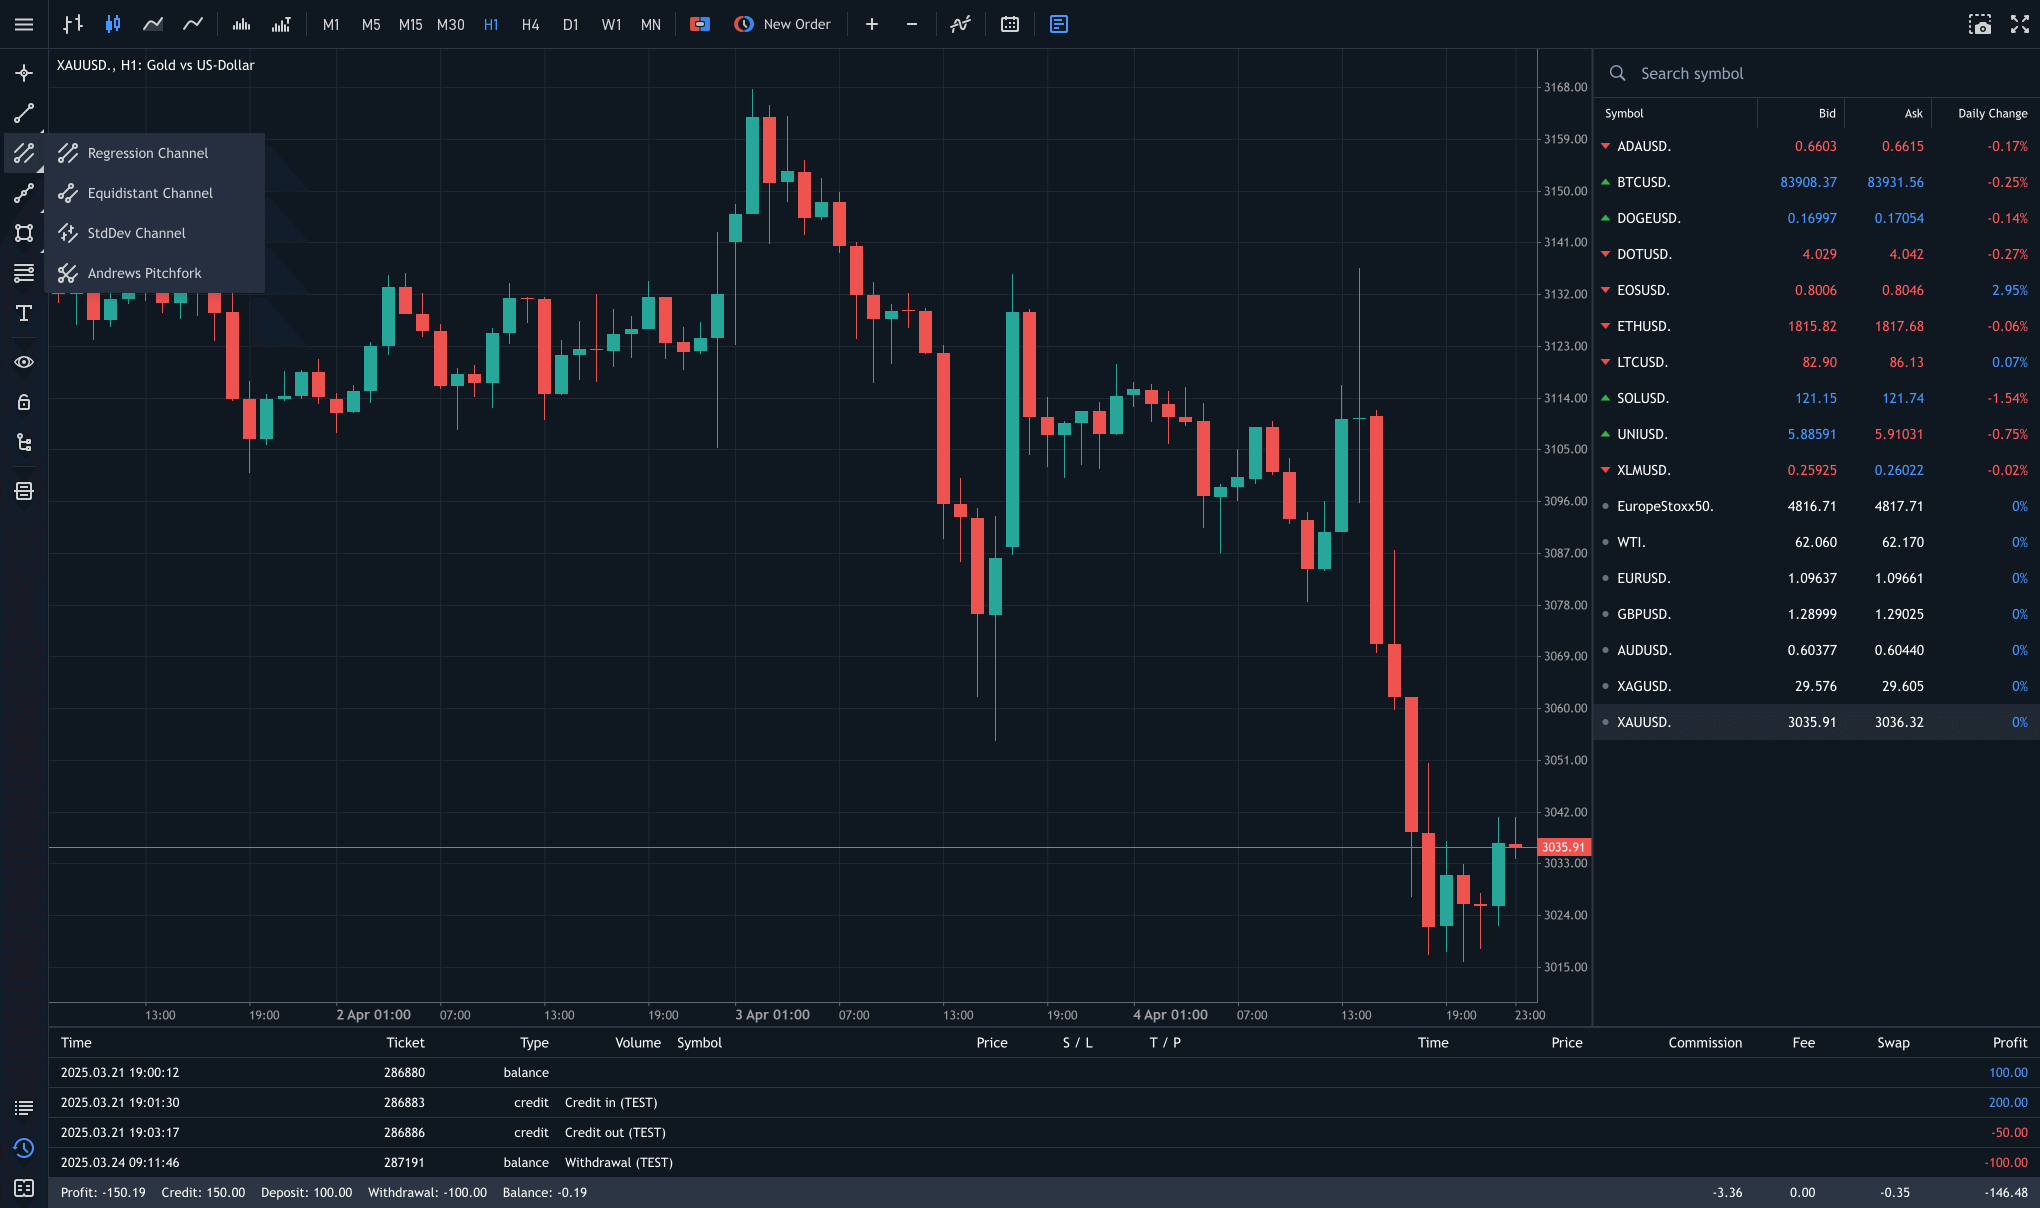This screenshot has height=1208, width=2040.
Task: Toggle the lock objects icon
Action: (x=24, y=402)
